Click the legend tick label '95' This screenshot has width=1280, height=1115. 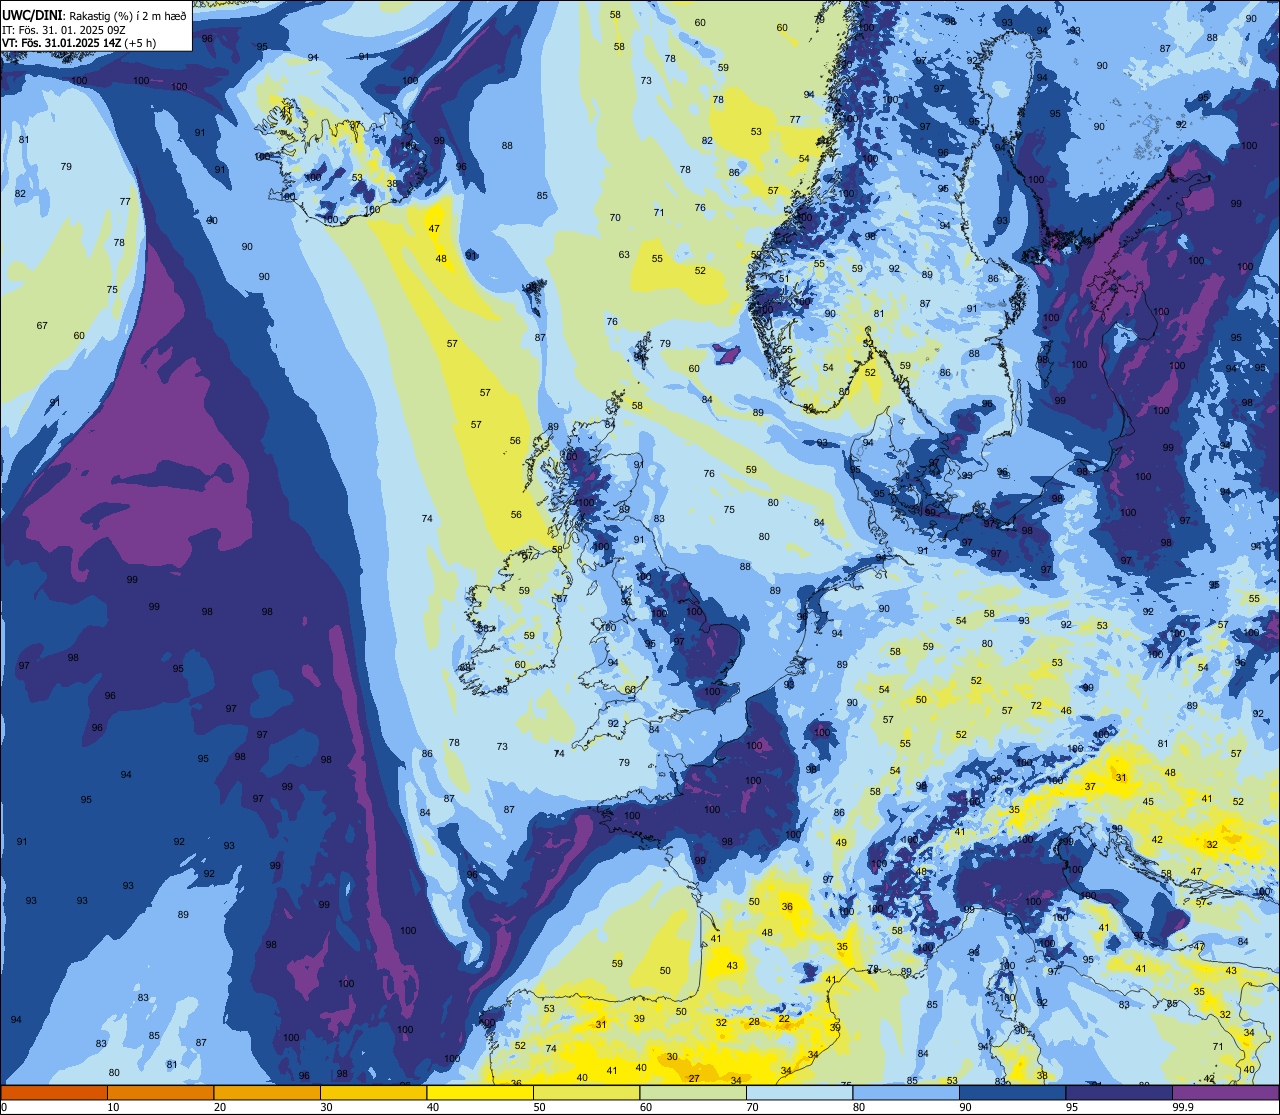(1071, 1107)
